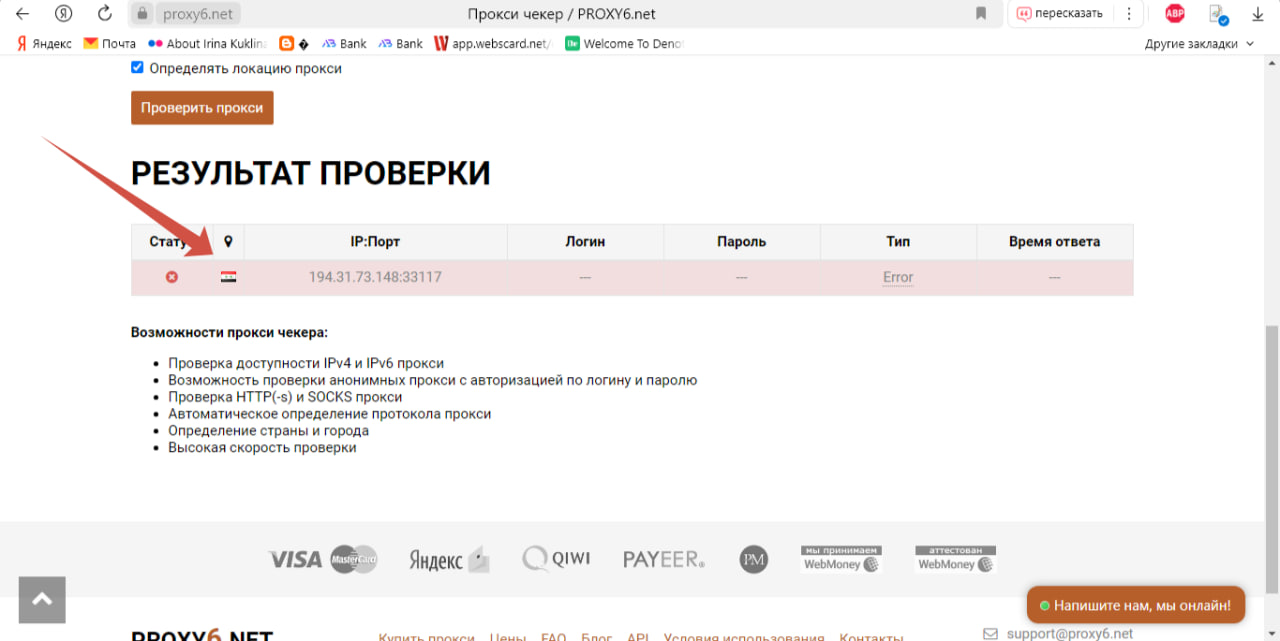The image size is (1280, 641).
Task: Click the Проверка HTTP(-s) и SOCKS прокси list item
Action: pyautogui.click(x=285, y=397)
